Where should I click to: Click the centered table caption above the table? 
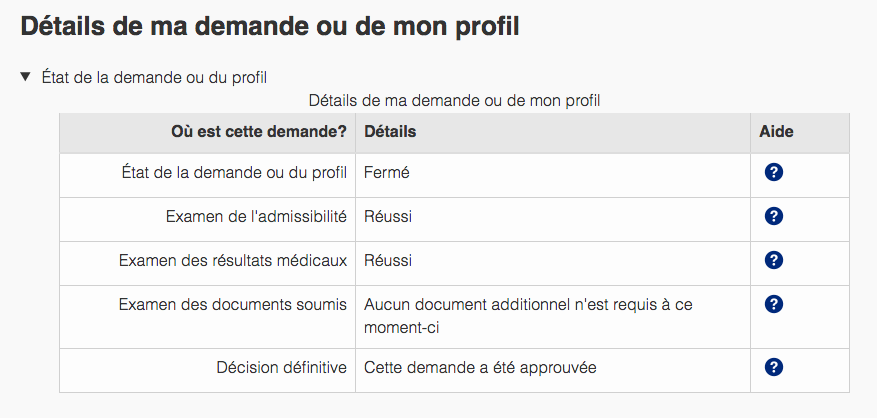pyautogui.click(x=454, y=100)
